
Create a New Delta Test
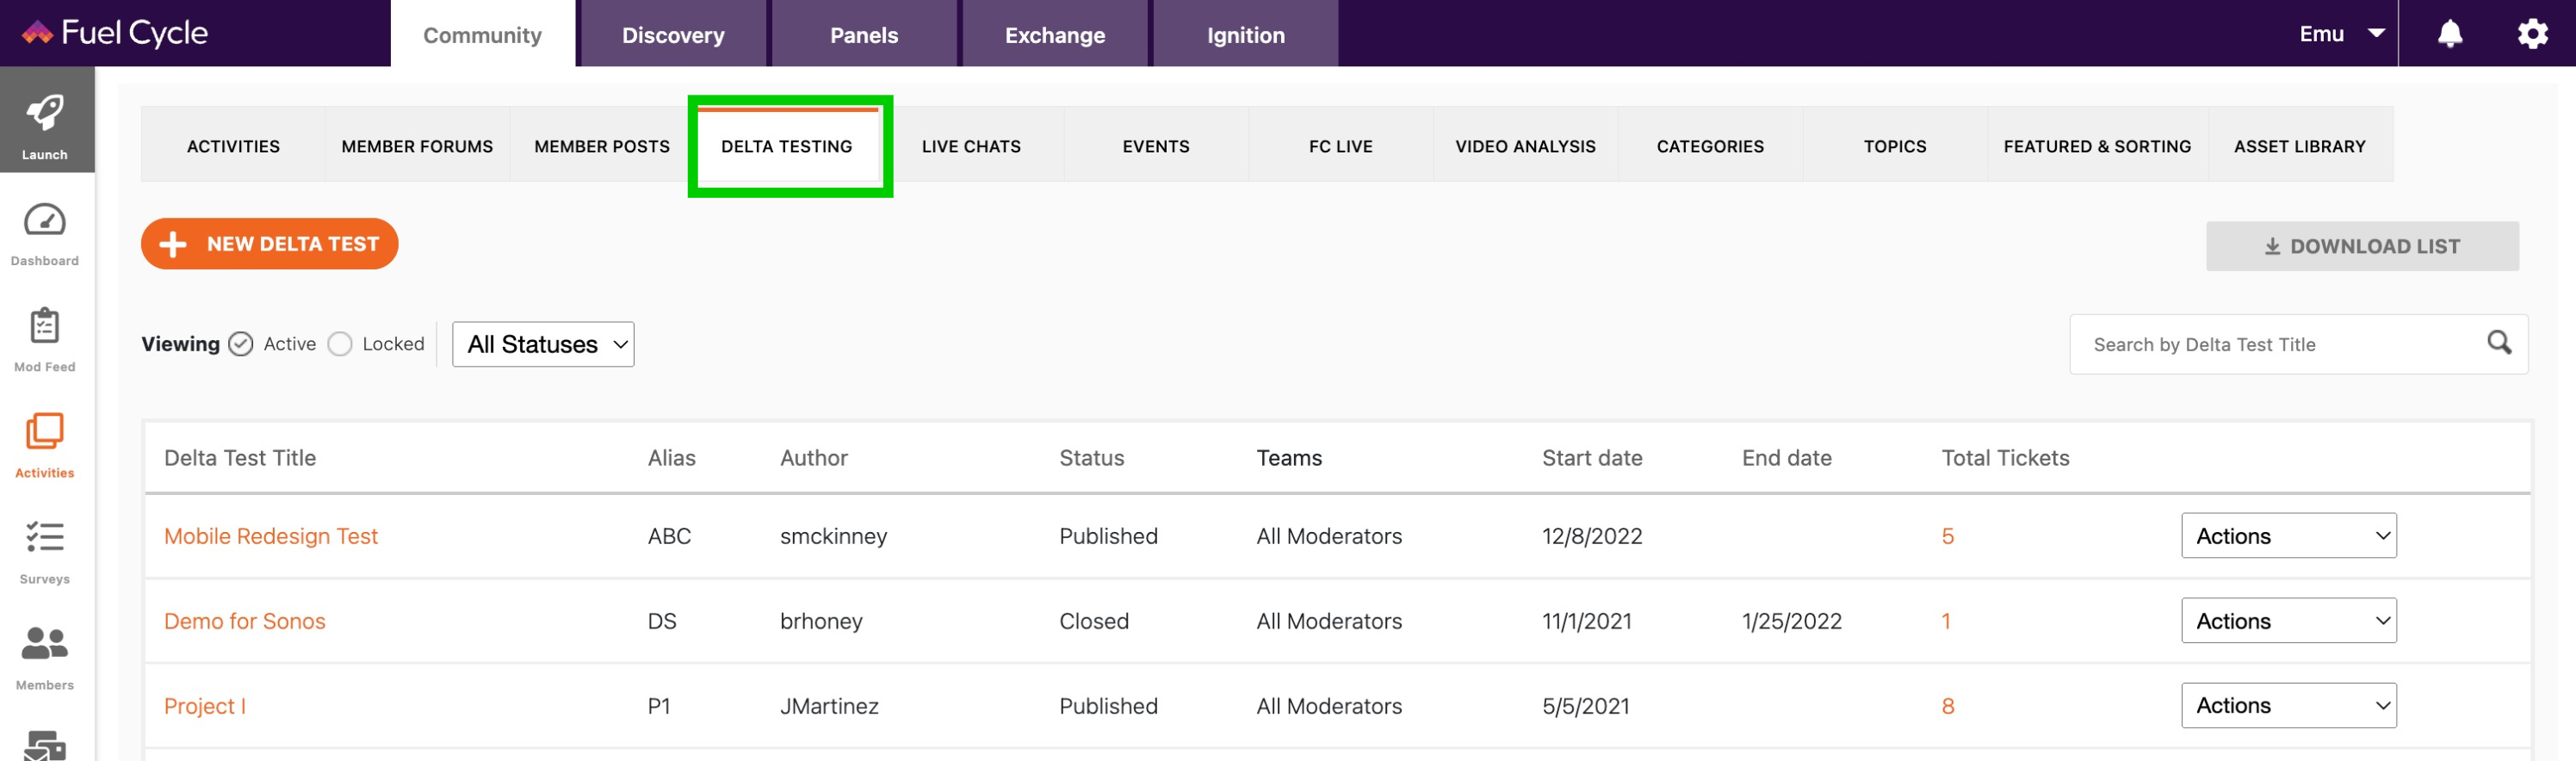click(270, 244)
